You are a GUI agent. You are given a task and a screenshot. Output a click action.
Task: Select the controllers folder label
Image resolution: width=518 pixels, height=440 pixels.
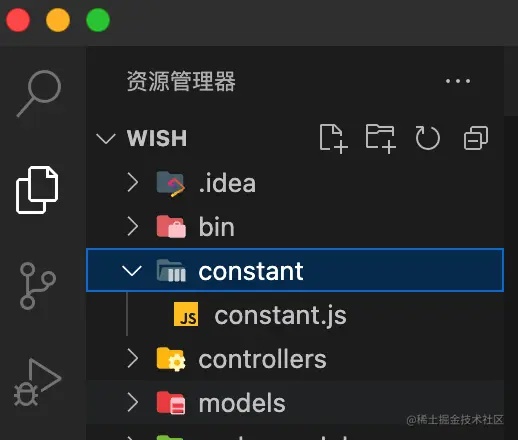[263, 359]
